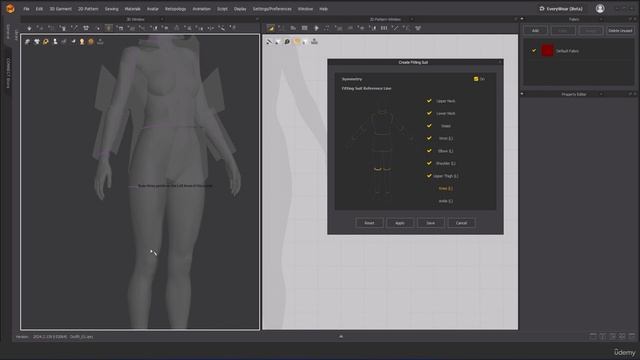
Task: Click the red Default Fabric color swatch
Action: [547, 51]
